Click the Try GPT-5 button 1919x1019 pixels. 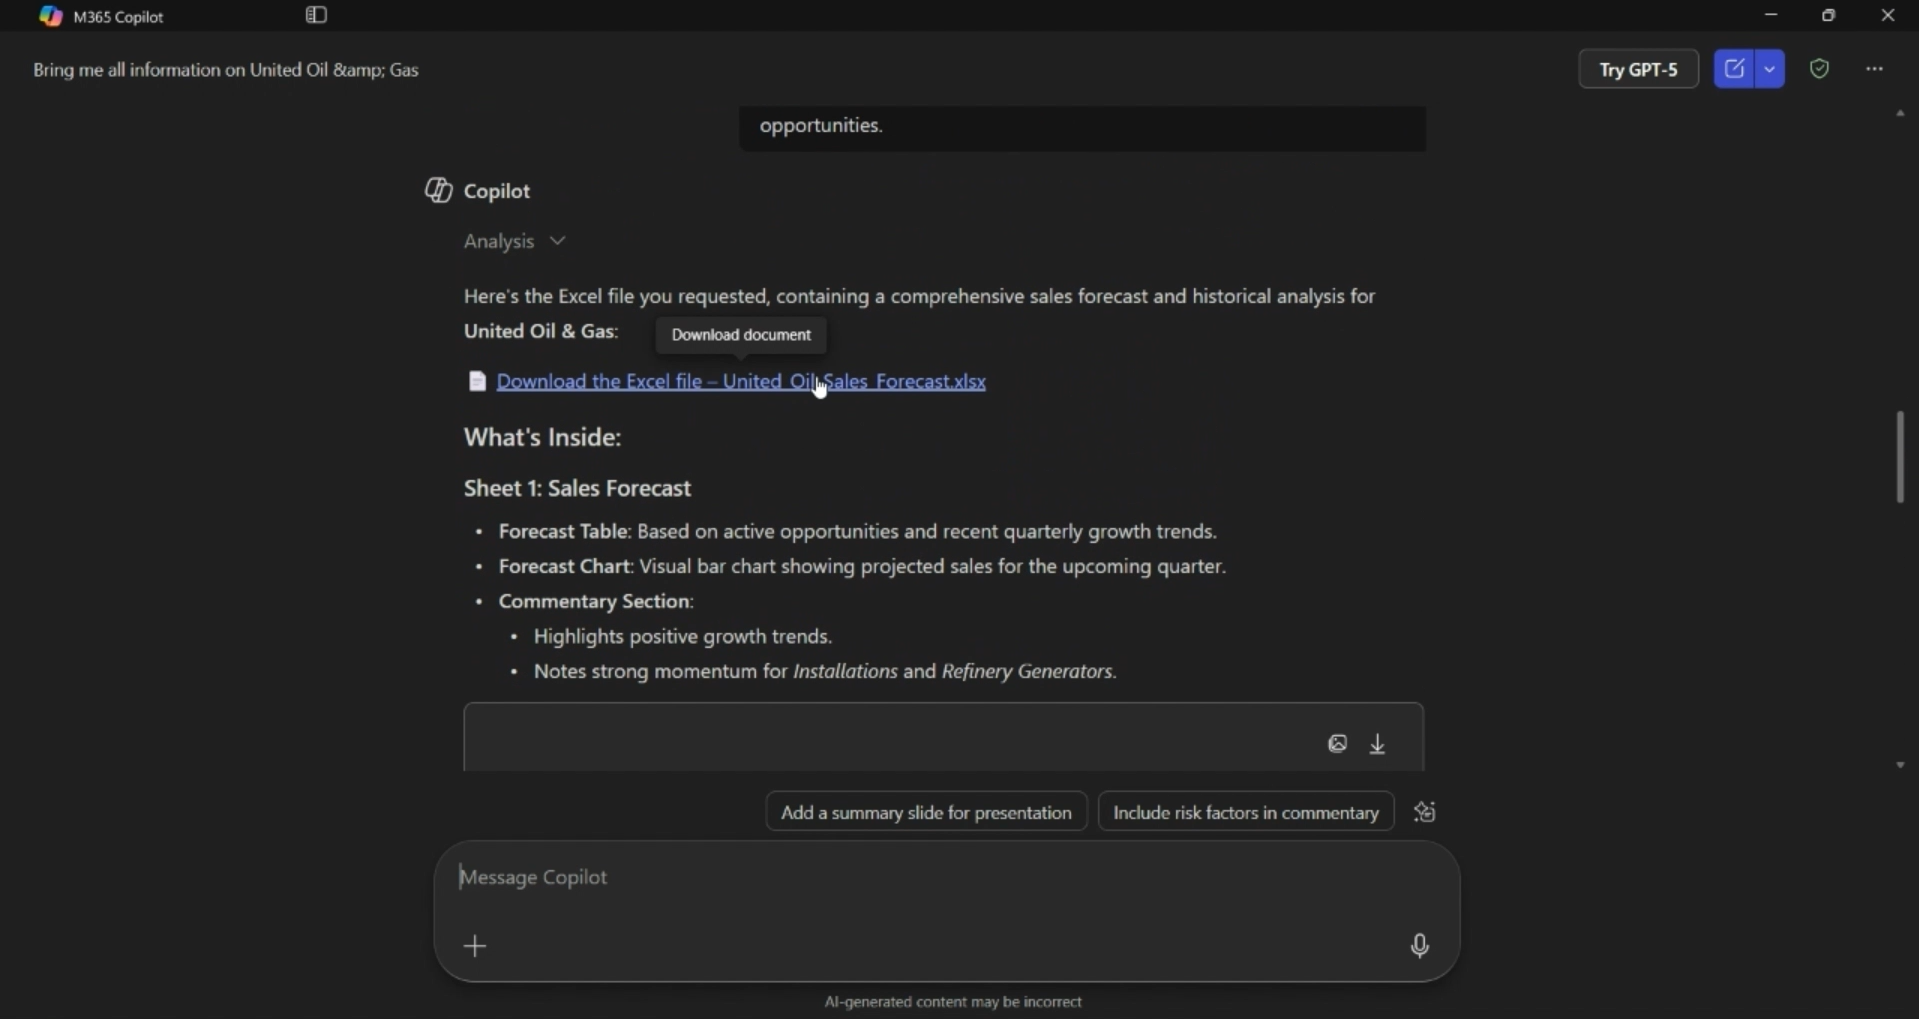click(1639, 70)
